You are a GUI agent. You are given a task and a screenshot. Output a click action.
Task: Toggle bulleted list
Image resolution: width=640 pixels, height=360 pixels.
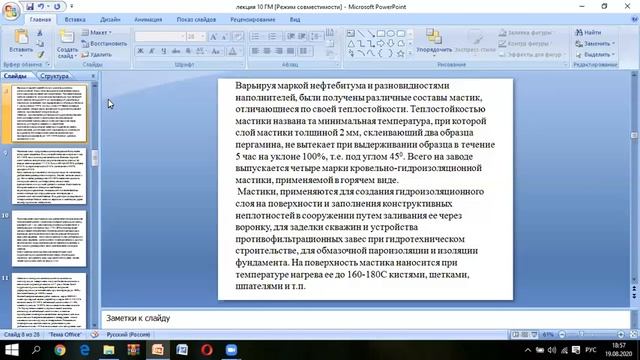pos(255,37)
